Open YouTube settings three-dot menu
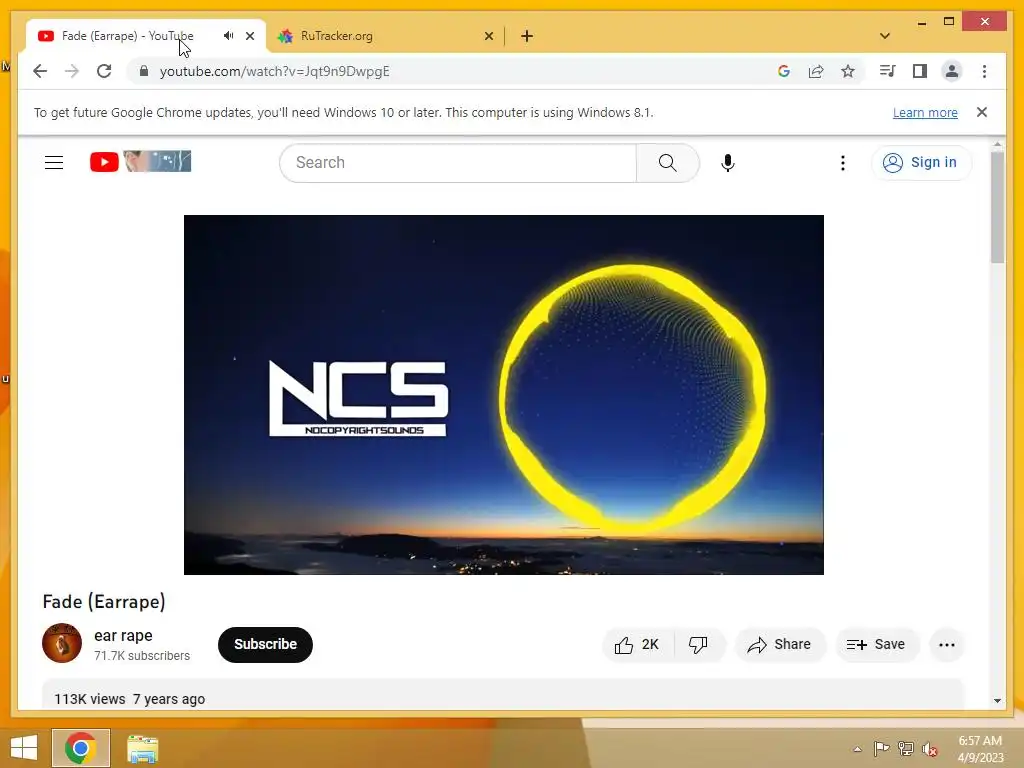The height and width of the screenshot is (768, 1024). (x=842, y=163)
